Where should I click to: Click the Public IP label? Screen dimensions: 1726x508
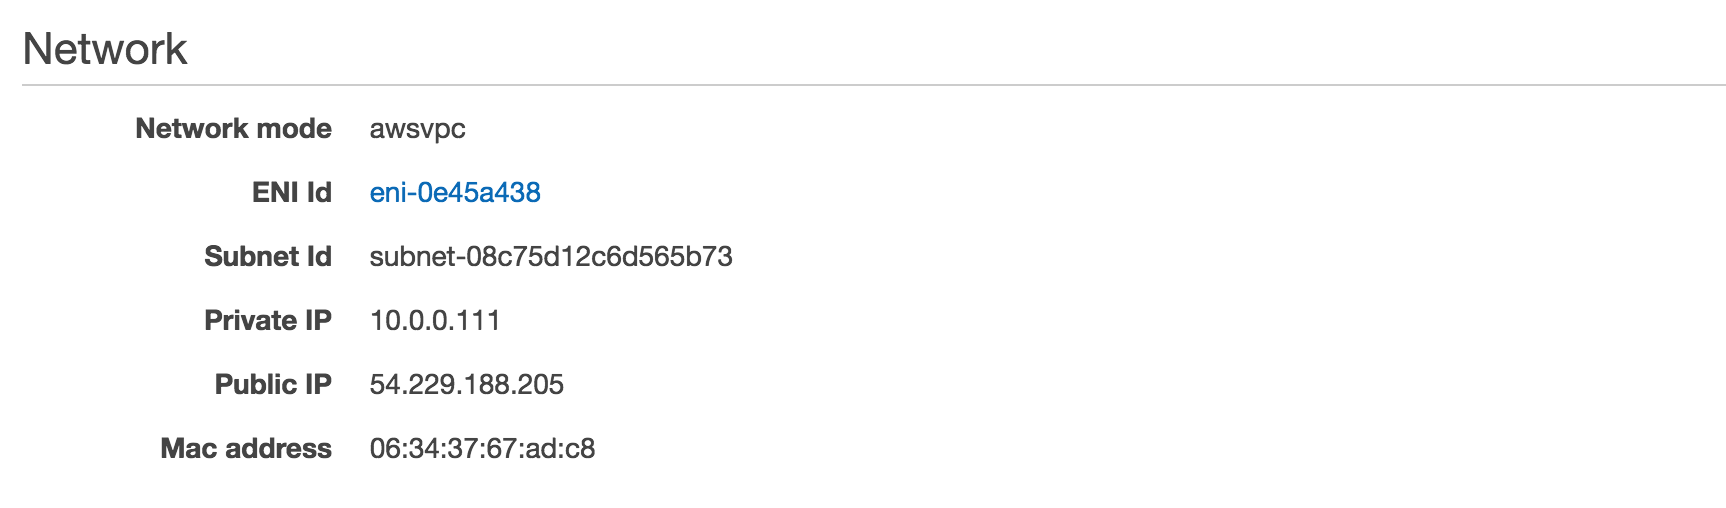click(x=273, y=384)
